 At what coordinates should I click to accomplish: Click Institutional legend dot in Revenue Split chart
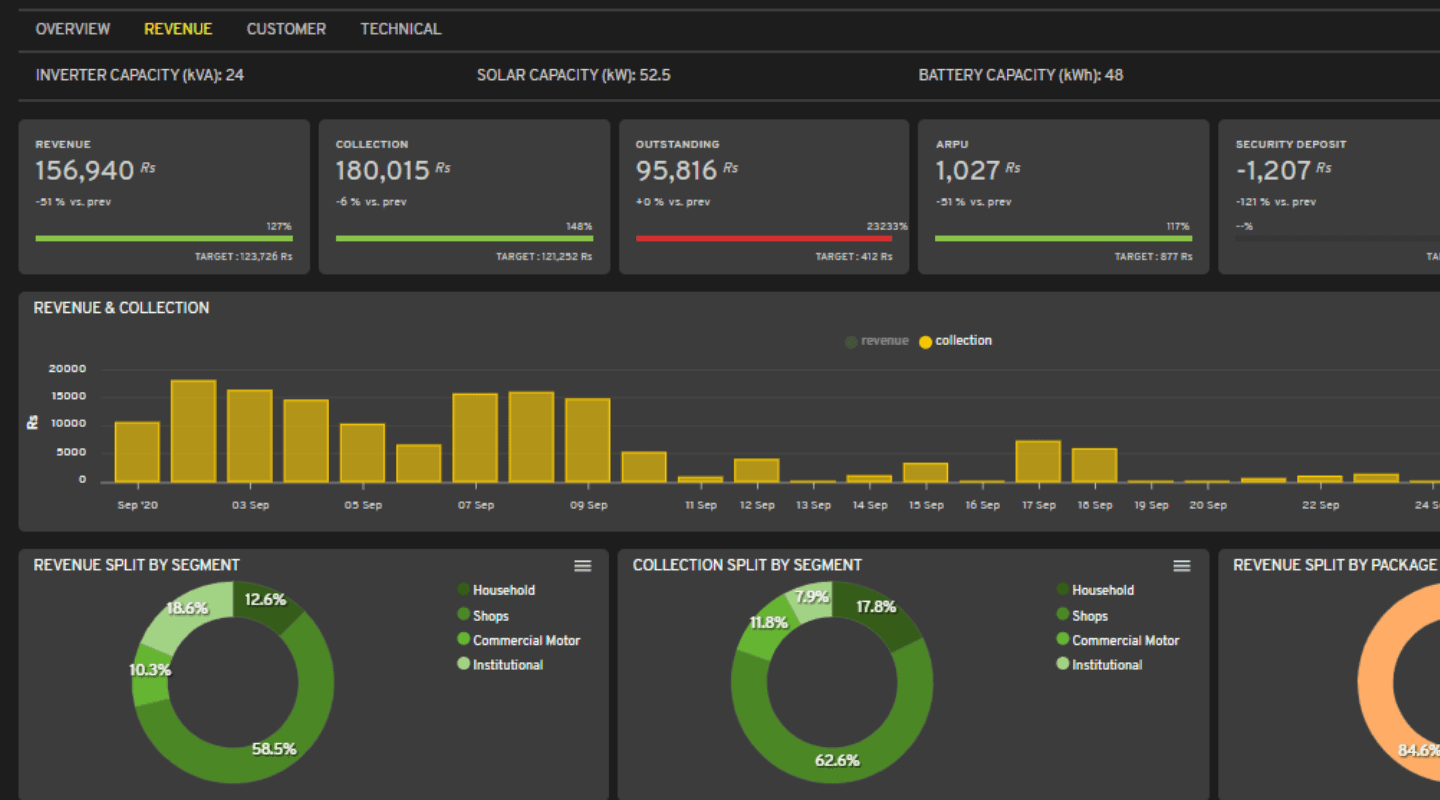point(463,664)
